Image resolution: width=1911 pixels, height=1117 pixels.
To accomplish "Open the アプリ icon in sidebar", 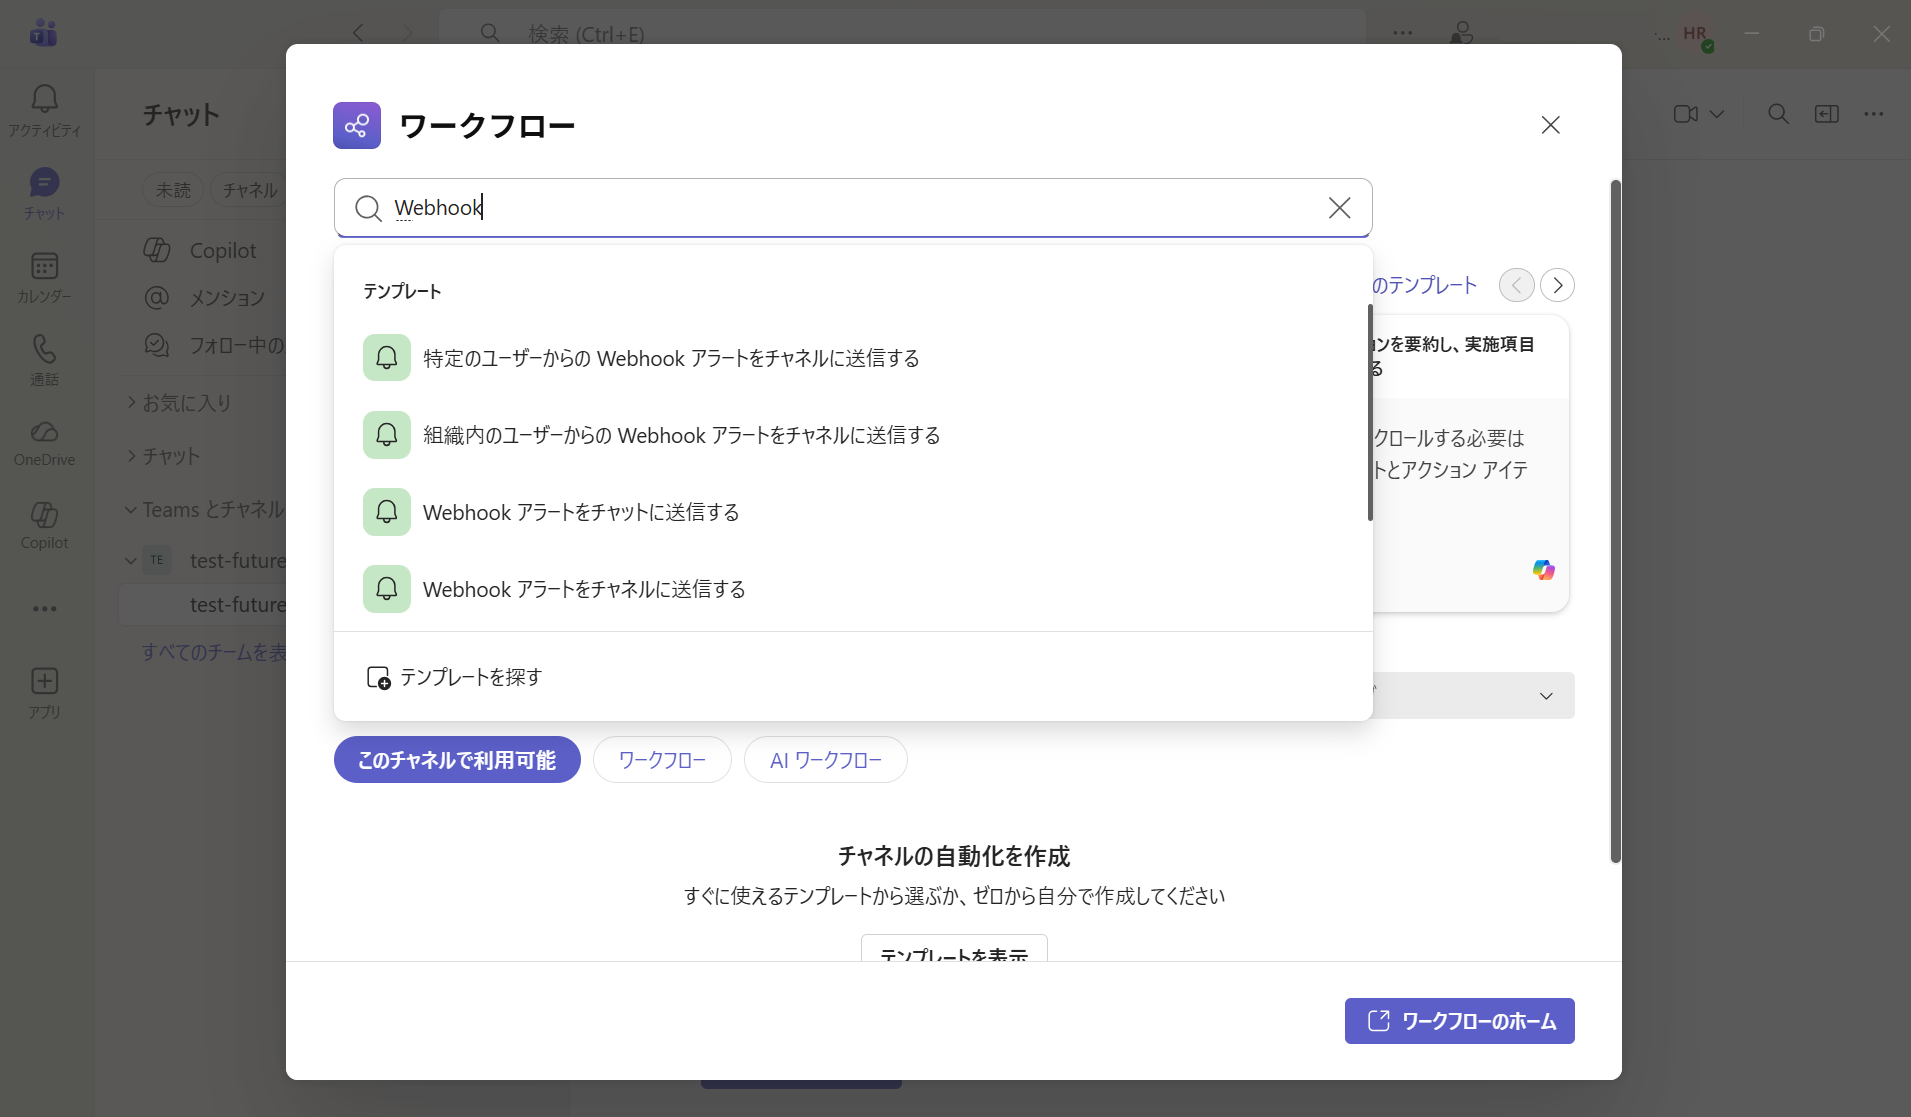I will pyautogui.click(x=44, y=692).
